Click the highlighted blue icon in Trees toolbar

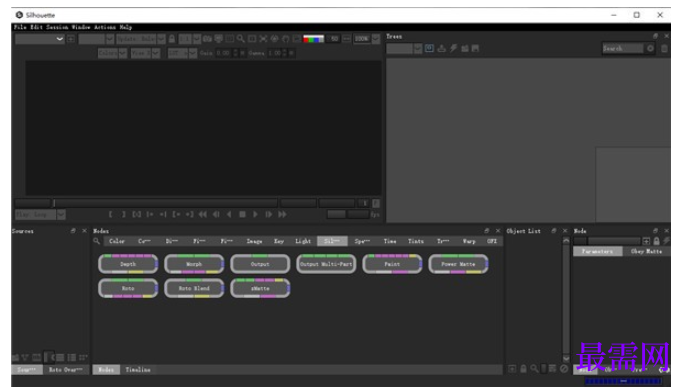(430, 48)
